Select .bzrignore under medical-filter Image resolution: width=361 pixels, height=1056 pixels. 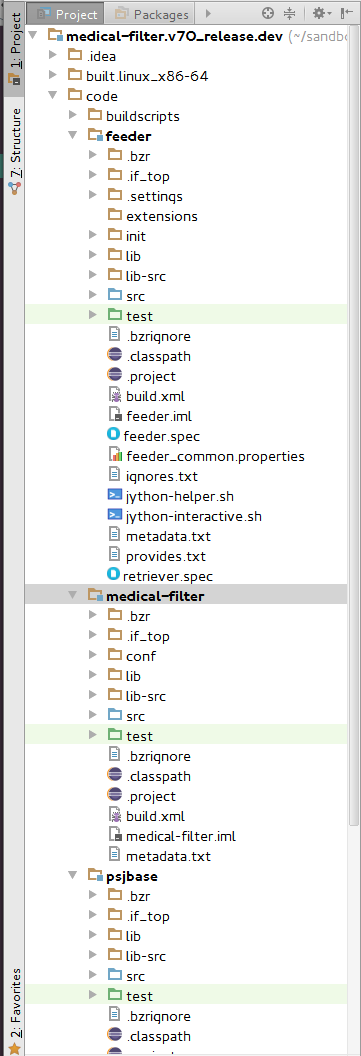click(158, 756)
